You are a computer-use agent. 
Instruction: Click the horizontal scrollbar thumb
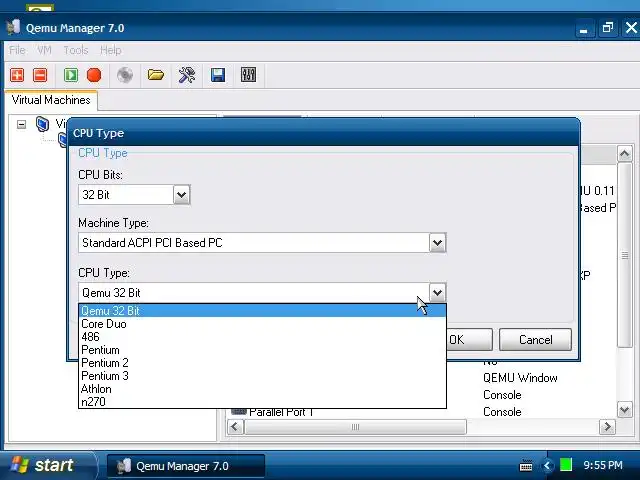[x=355, y=427]
